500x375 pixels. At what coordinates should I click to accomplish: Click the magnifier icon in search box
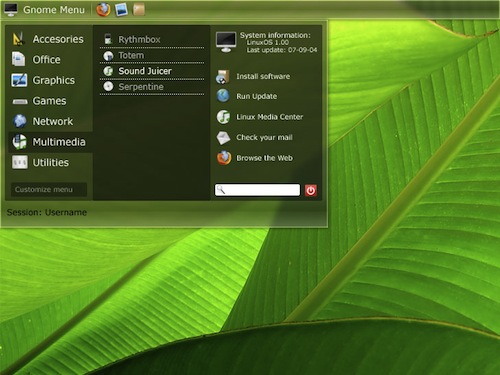(x=221, y=190)
